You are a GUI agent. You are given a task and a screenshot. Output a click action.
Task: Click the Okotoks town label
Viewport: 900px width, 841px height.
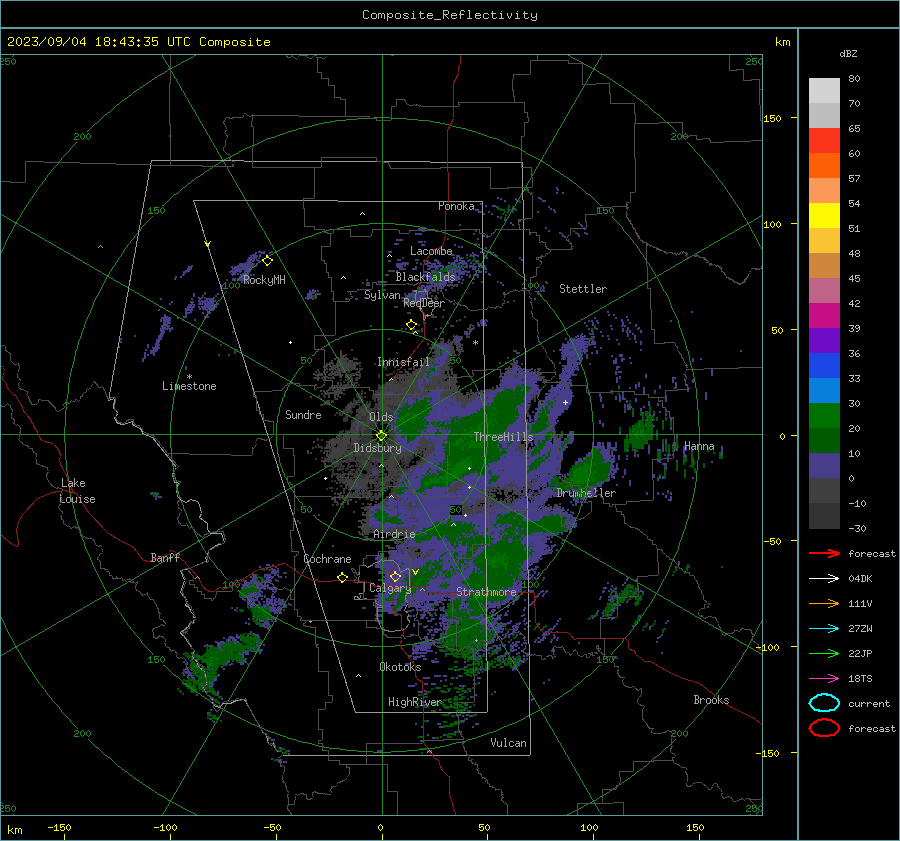pyautogui.click(x=400, y=667)
